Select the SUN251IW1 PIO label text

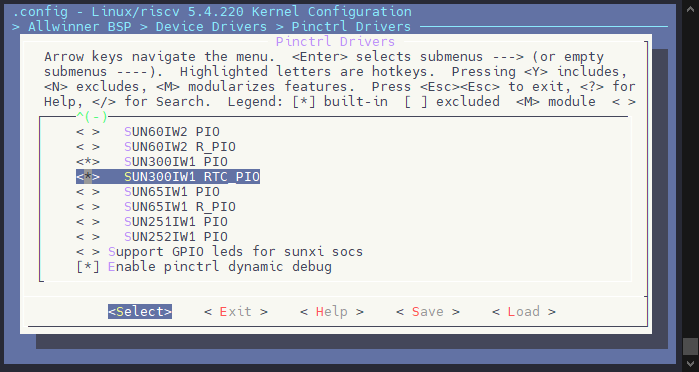pyautogui.click(x=176, y=222)
